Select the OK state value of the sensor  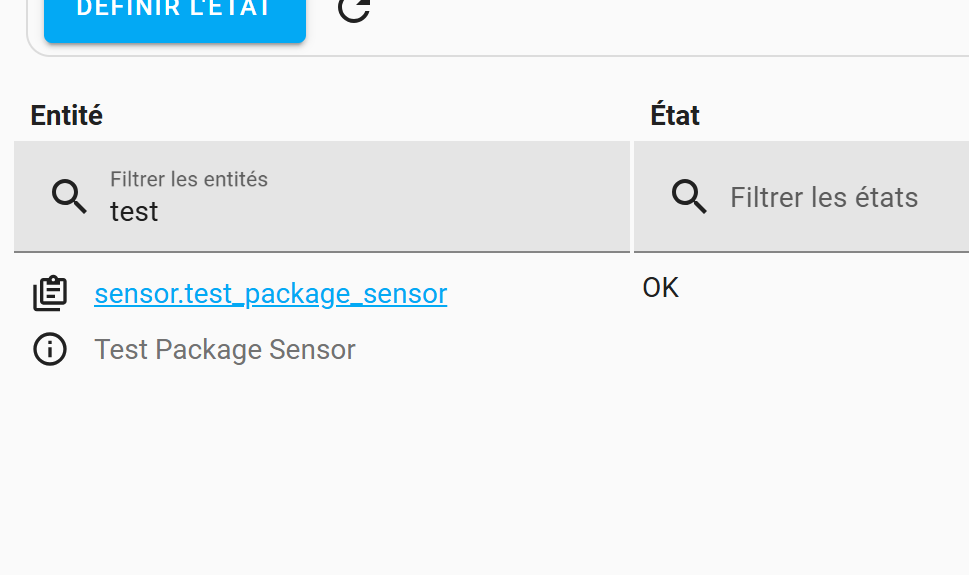click(661, 288)
